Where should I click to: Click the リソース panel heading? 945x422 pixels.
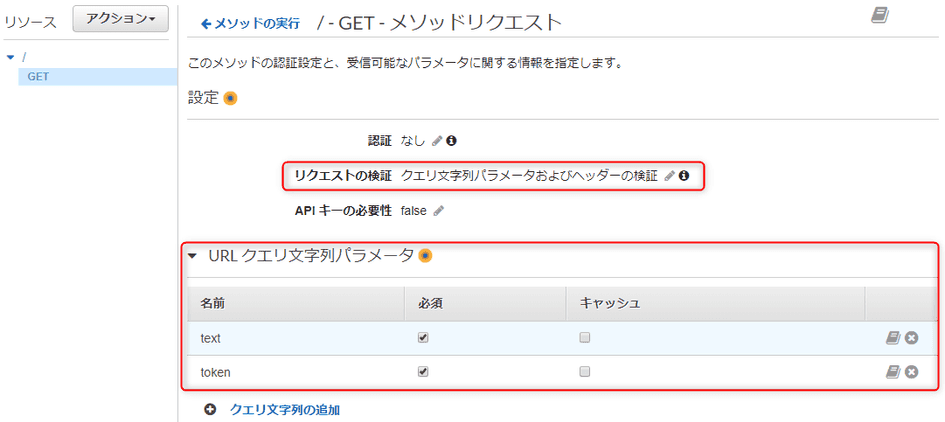[x=31, y=22]
